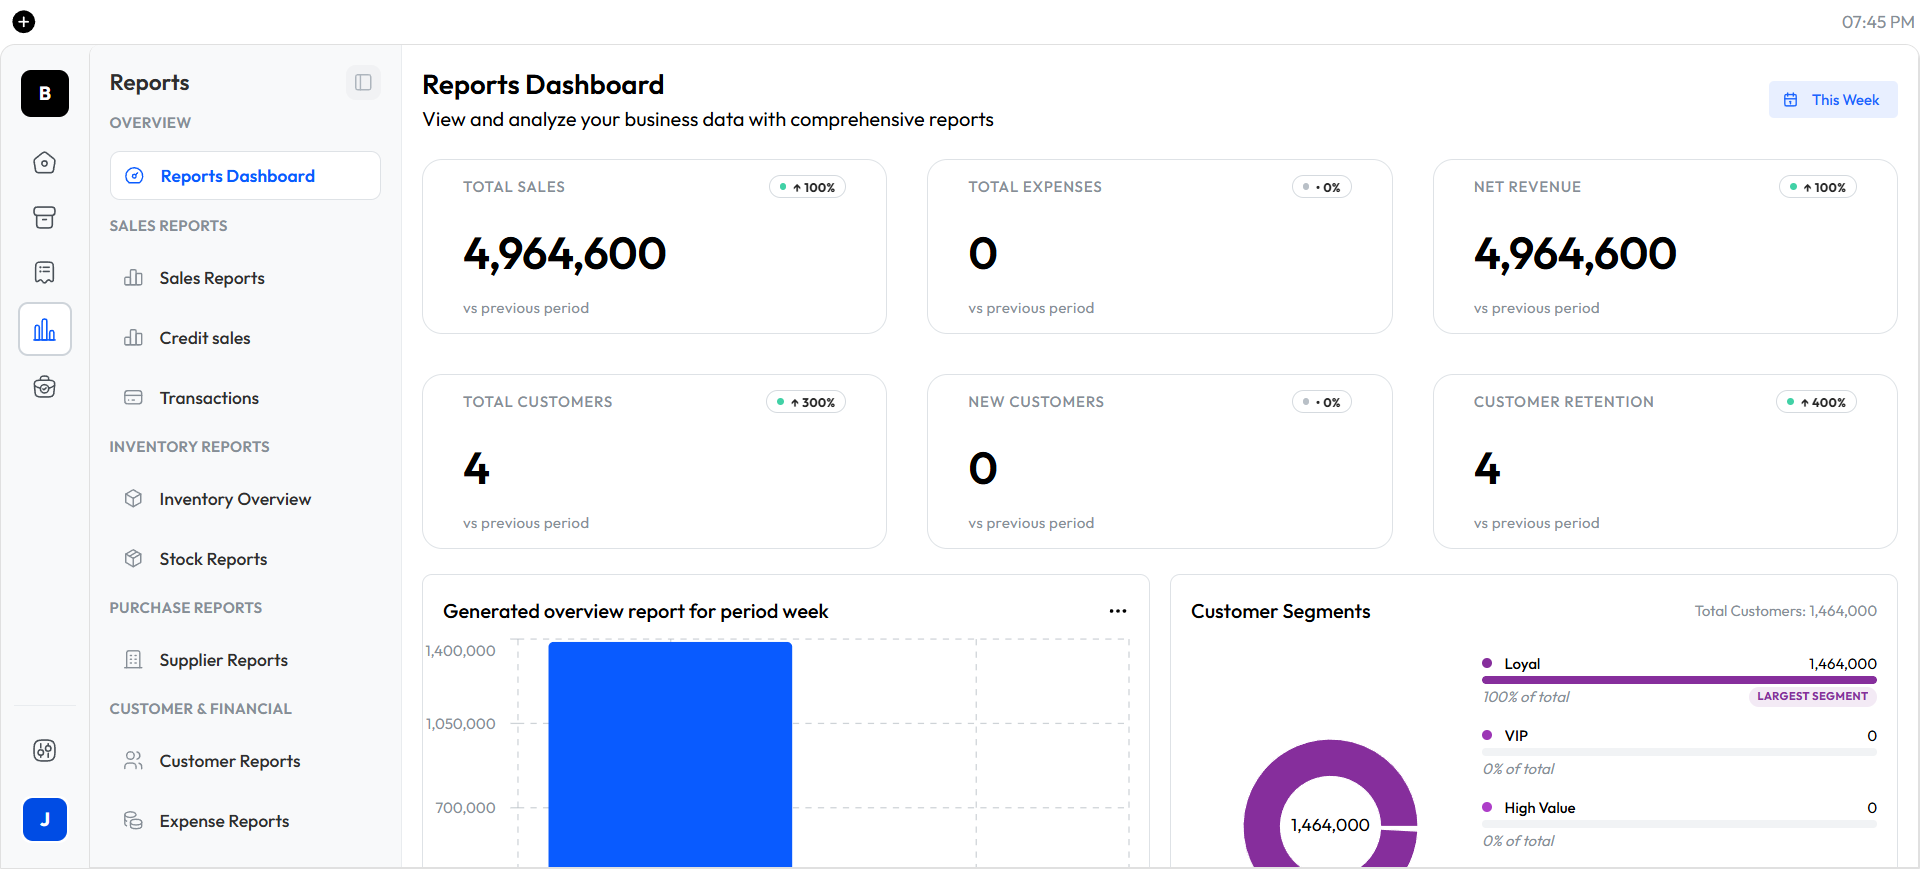This screenshot has width=1920, height=869.
Task: Click the Generated overview report title
Action: click(635, 611)
